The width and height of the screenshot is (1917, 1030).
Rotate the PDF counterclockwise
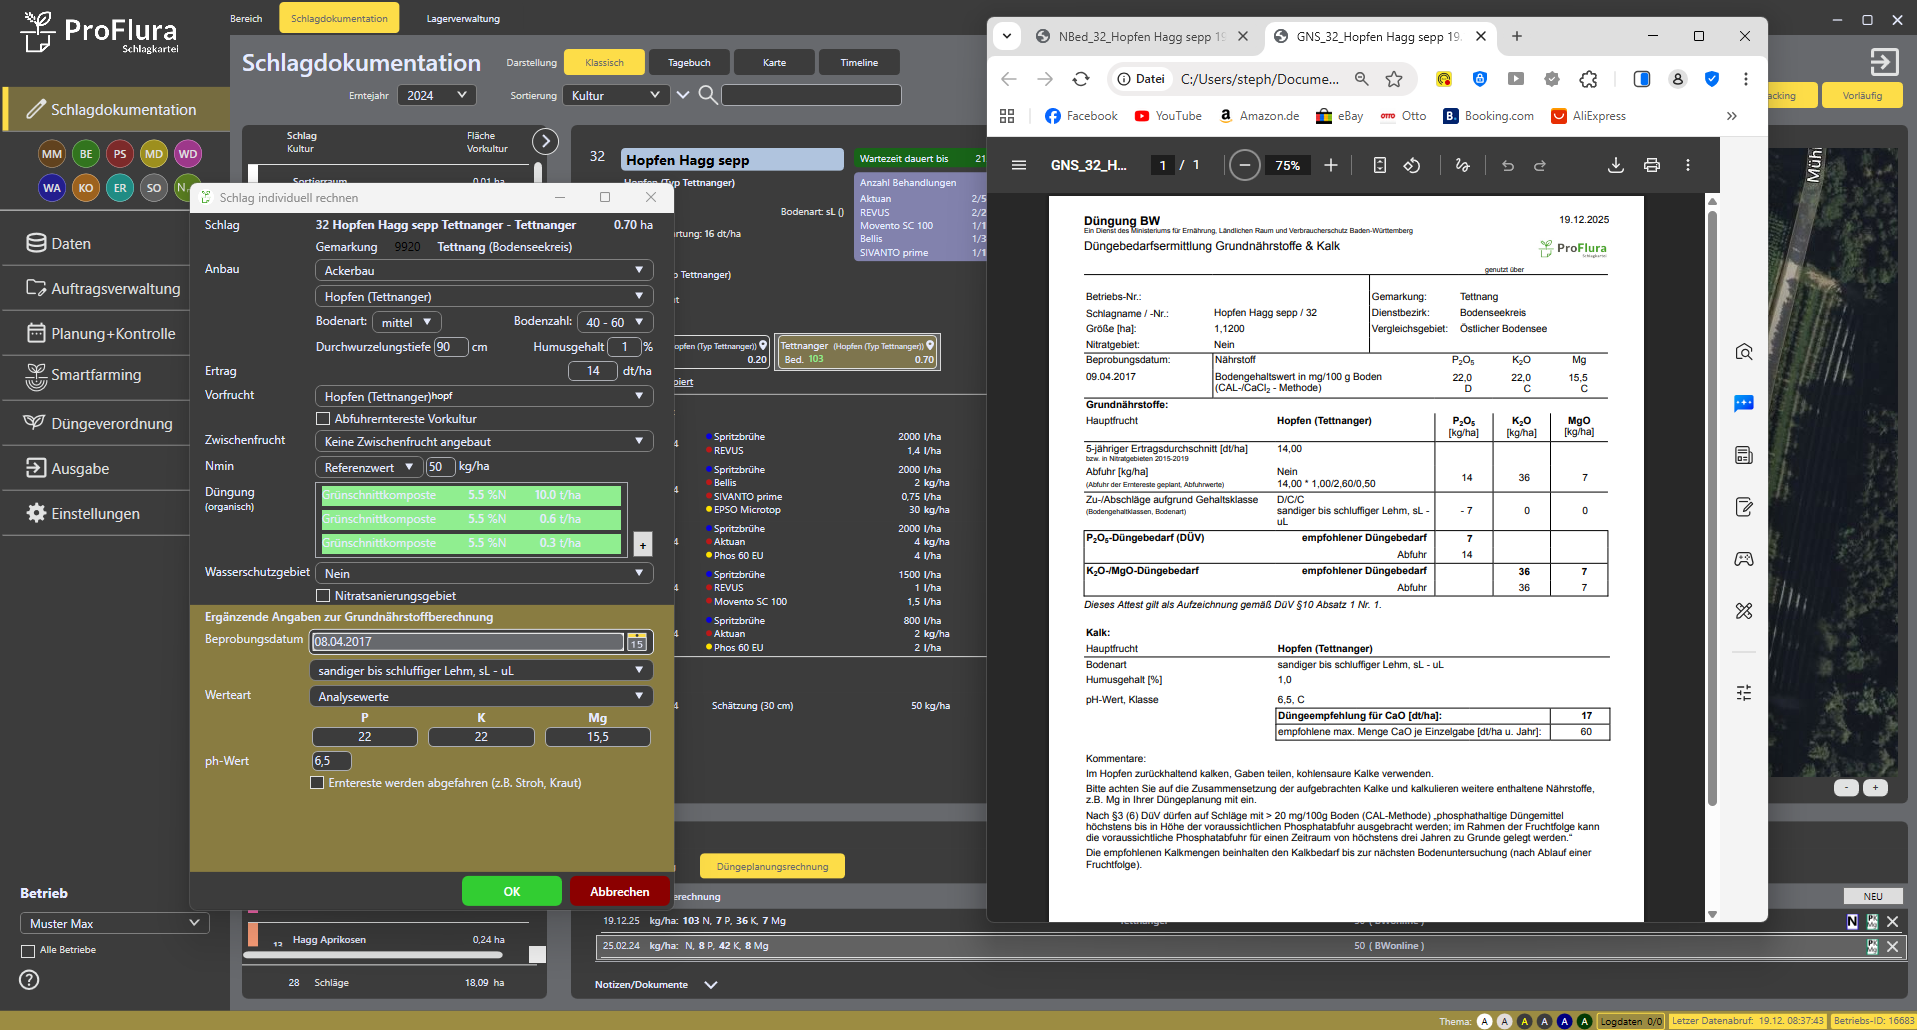tap(1412, 165)
